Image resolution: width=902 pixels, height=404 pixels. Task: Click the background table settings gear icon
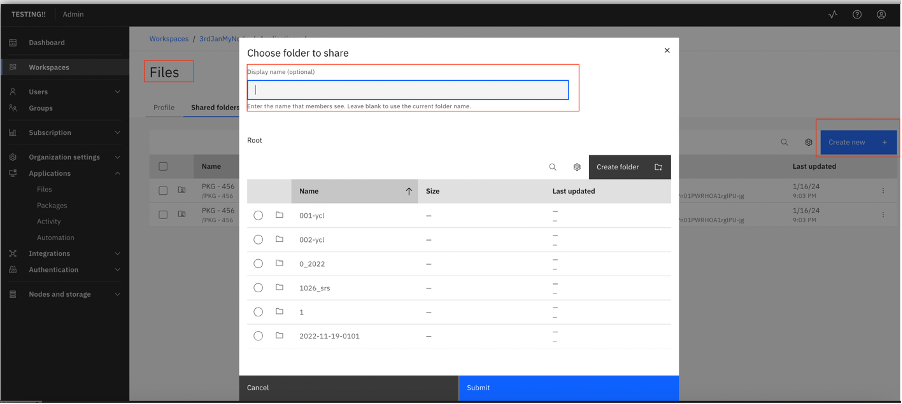tap(808, 142)
